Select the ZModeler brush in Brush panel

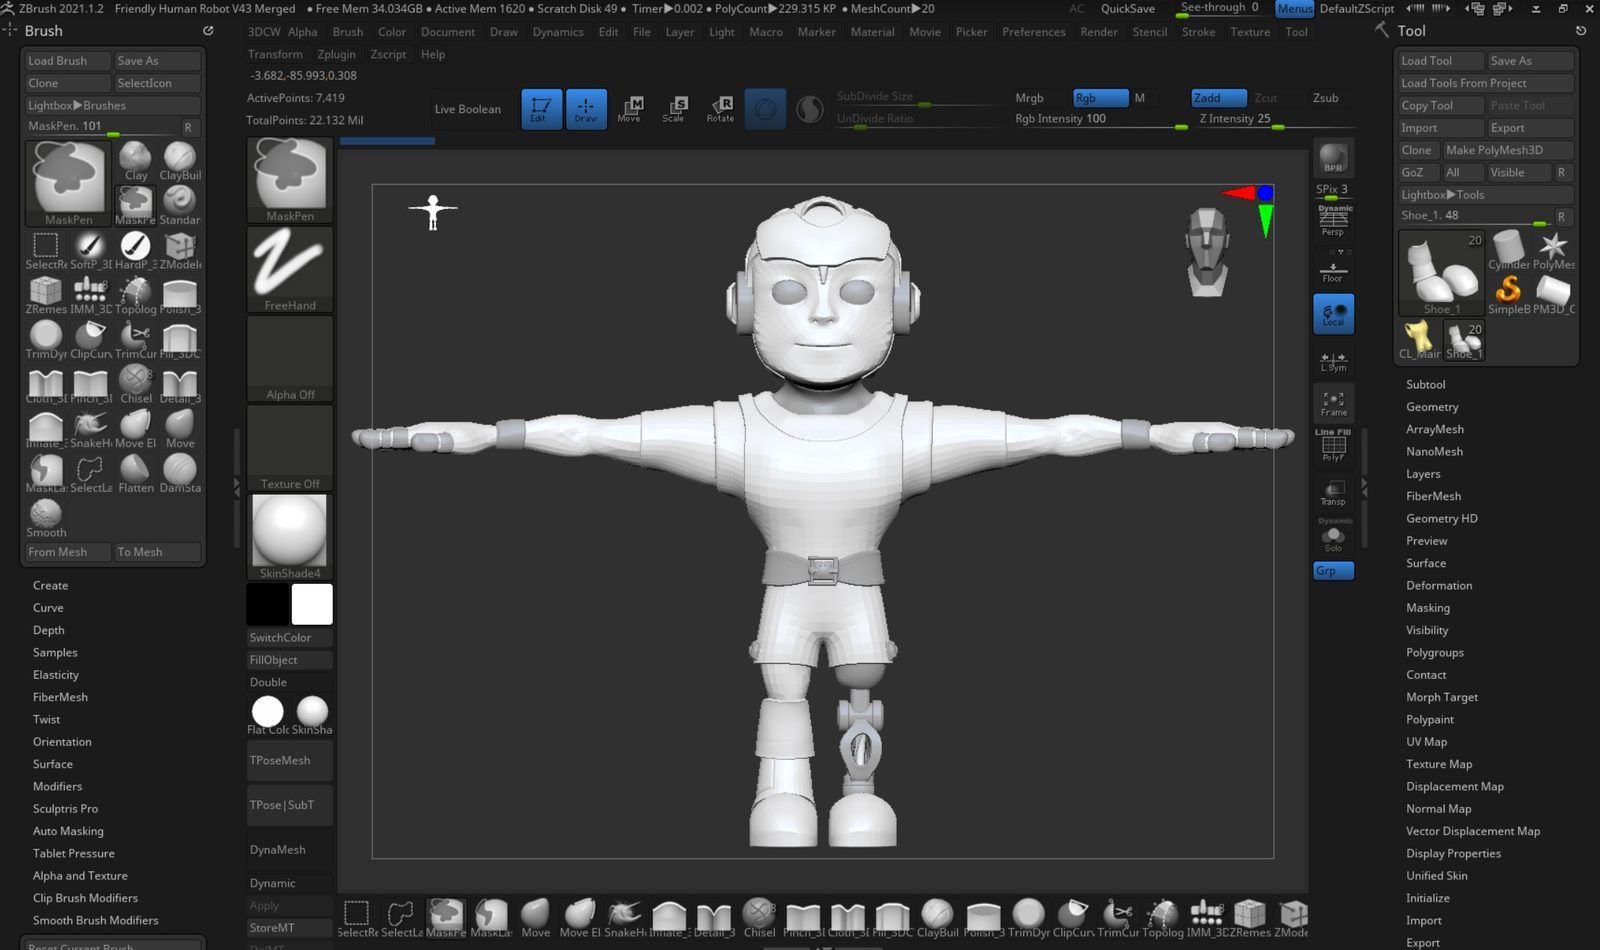click(180, 250)
